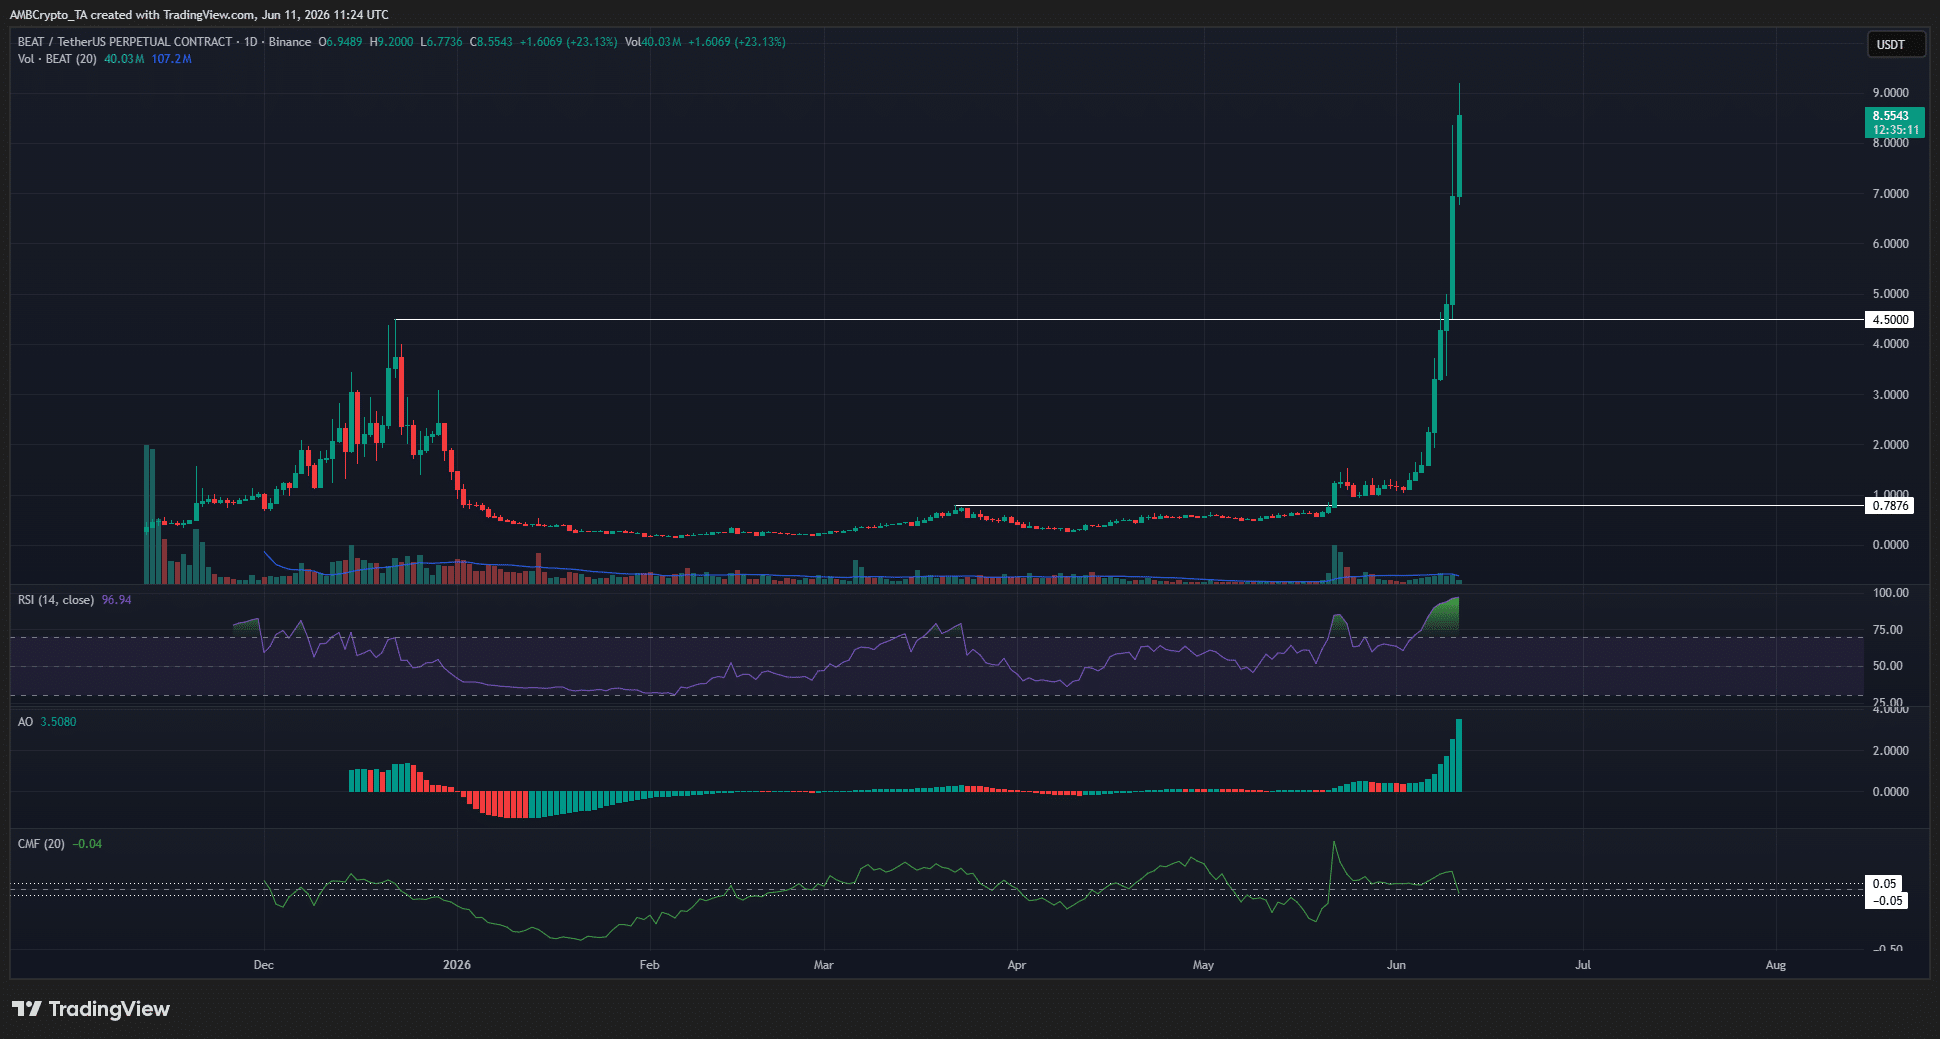Click 5.0000 on the price axis
Screen dimensions: 1940x1039
coord(1891,294)
